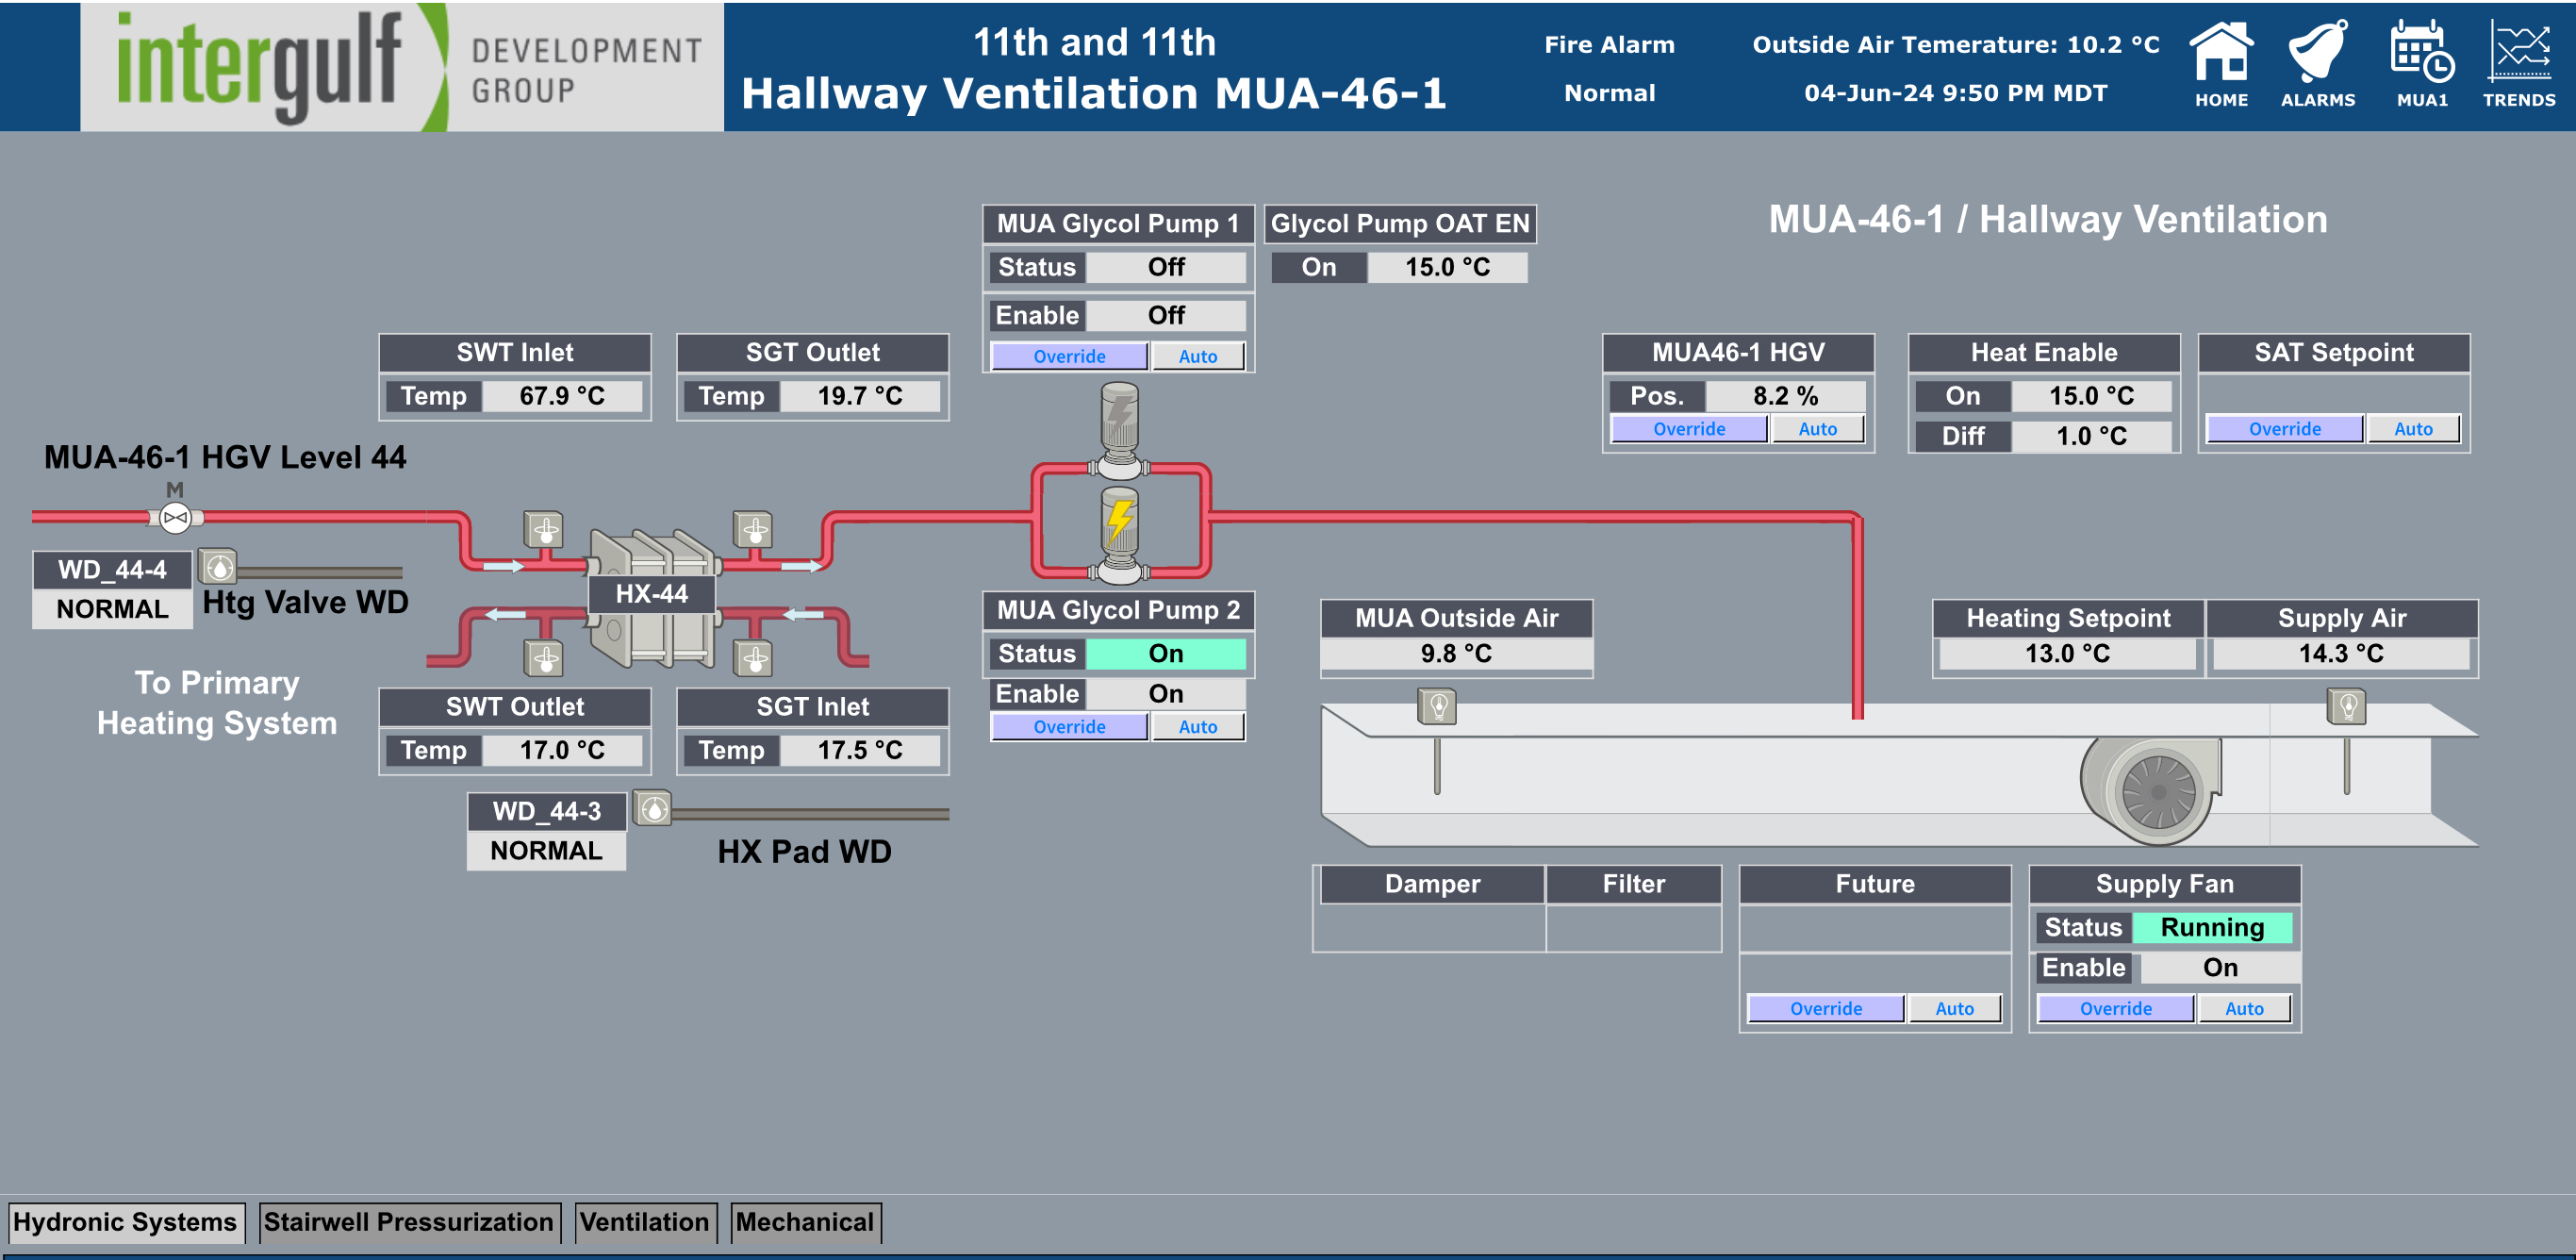Click the WD_44-3 NORMAL status
The image size is (2576, 1260).
(546, 851)
